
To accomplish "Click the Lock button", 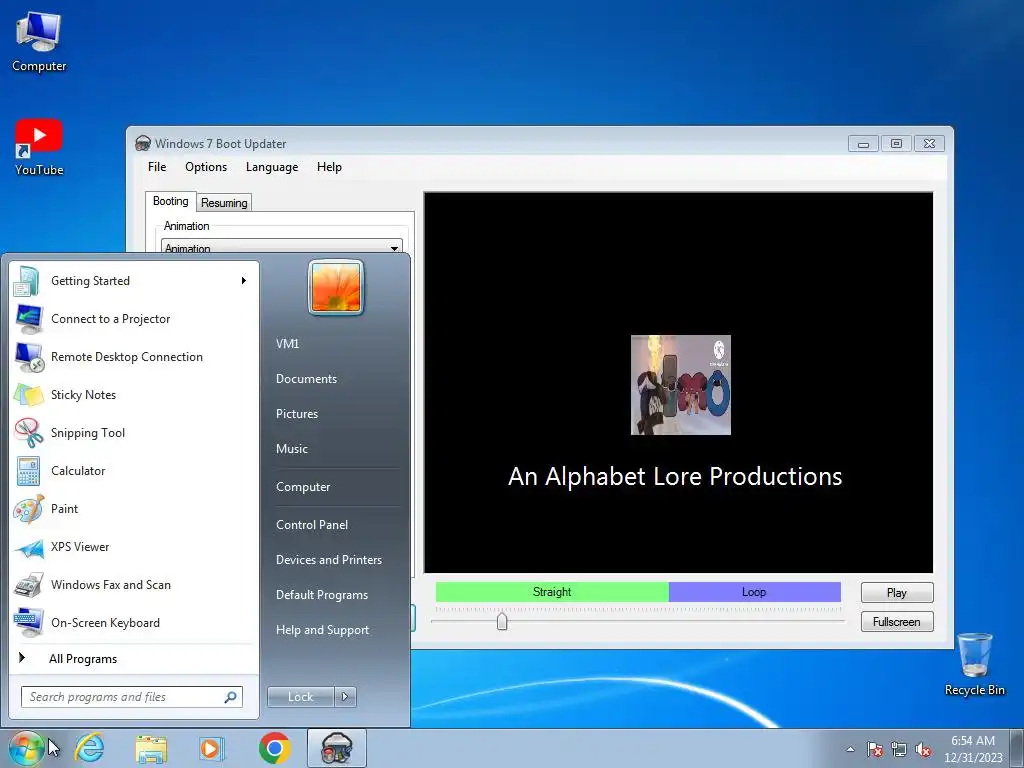I will pyautogui.click(x=300, y=697).
